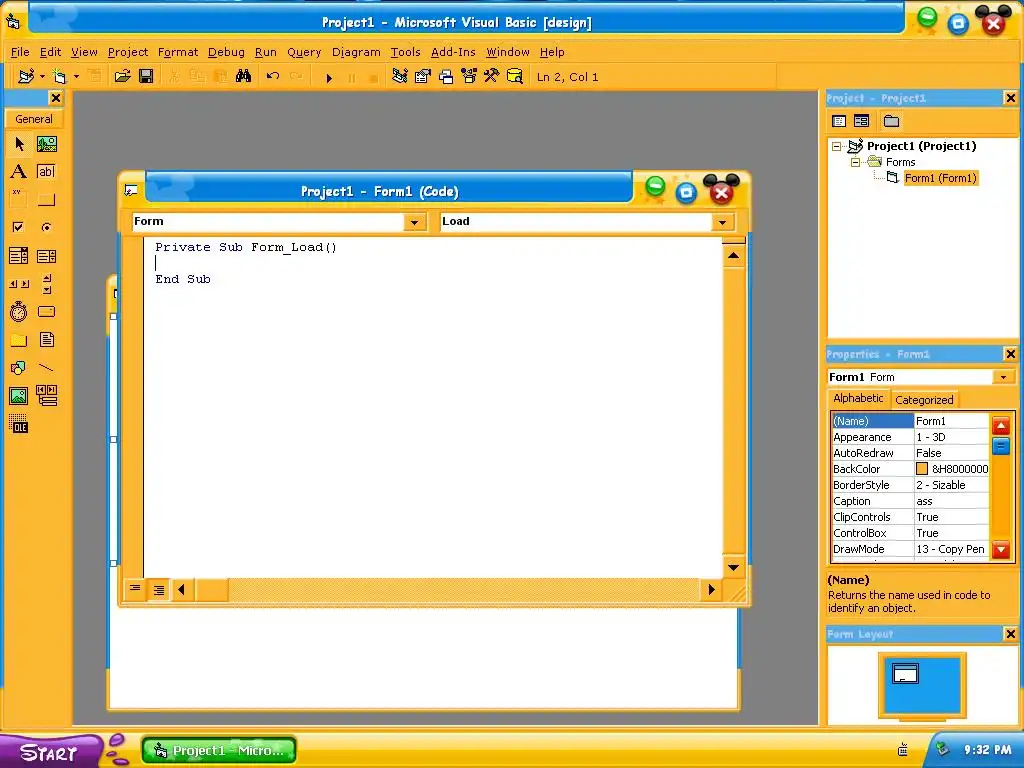Select the Frame control tool
The height and width of the screenshot is (768, 1024).
click(x=19, y=199)
